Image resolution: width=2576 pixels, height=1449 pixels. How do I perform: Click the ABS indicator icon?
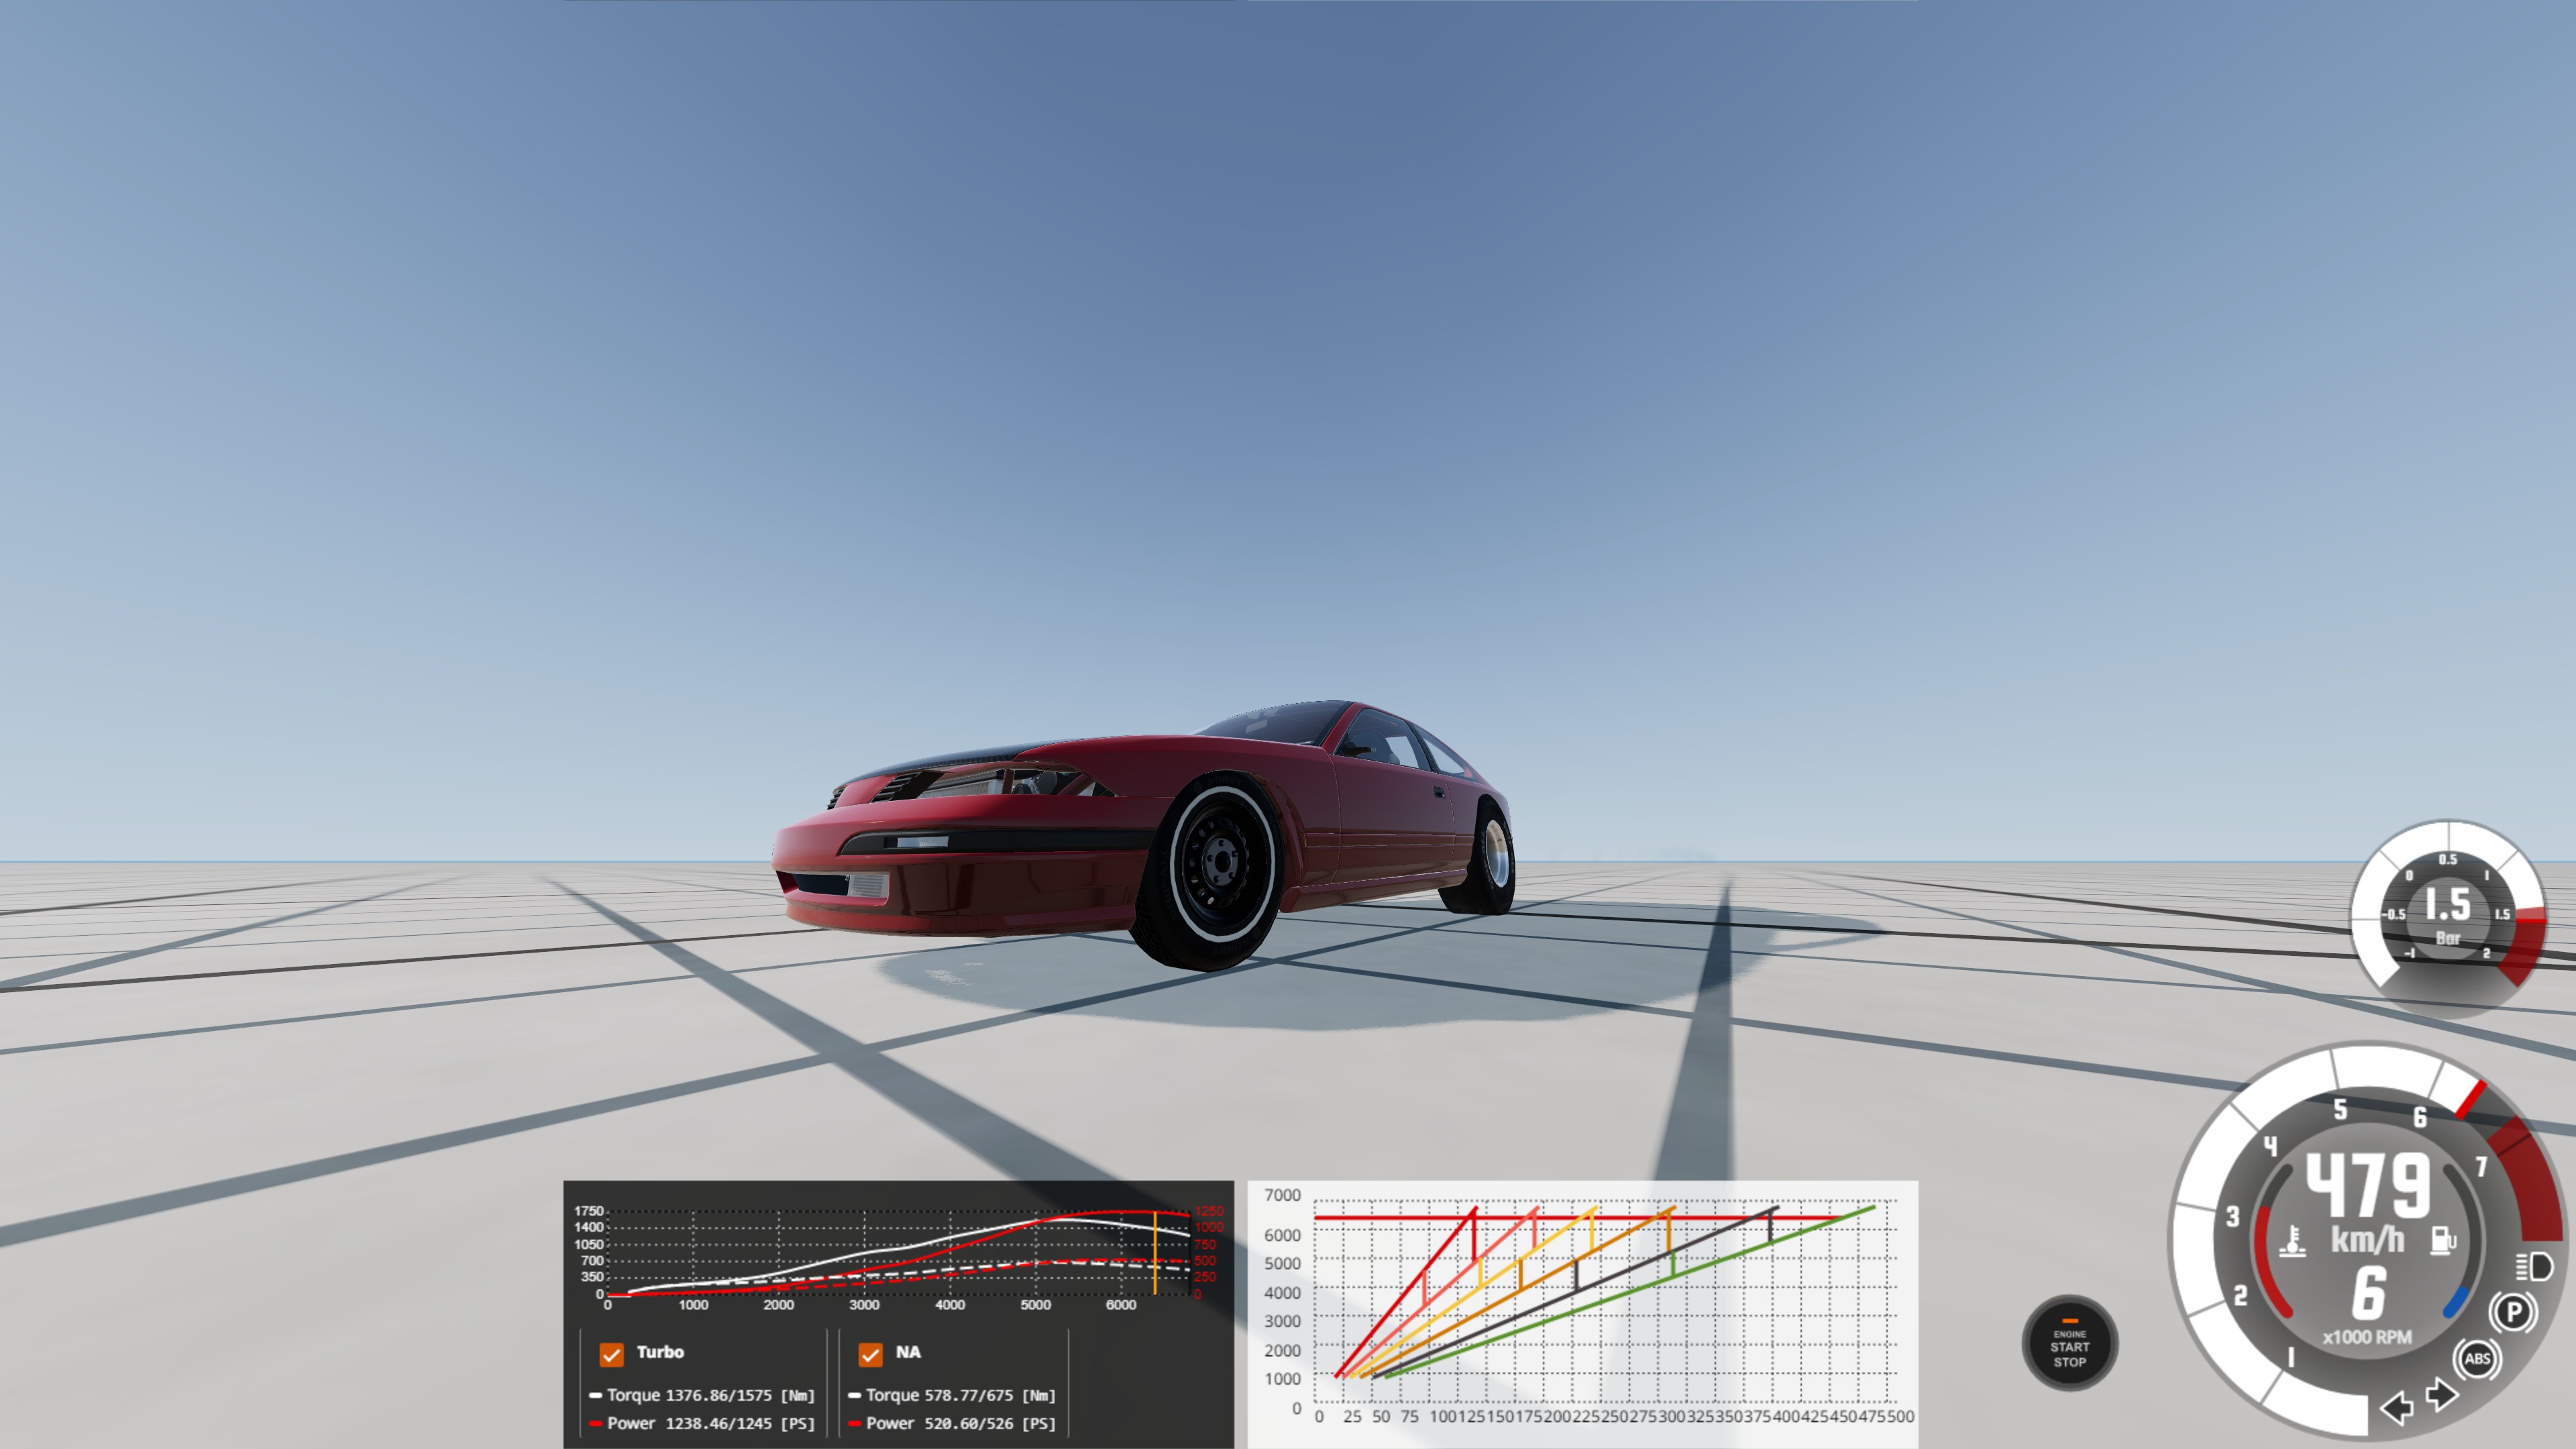[2476, 1358]
